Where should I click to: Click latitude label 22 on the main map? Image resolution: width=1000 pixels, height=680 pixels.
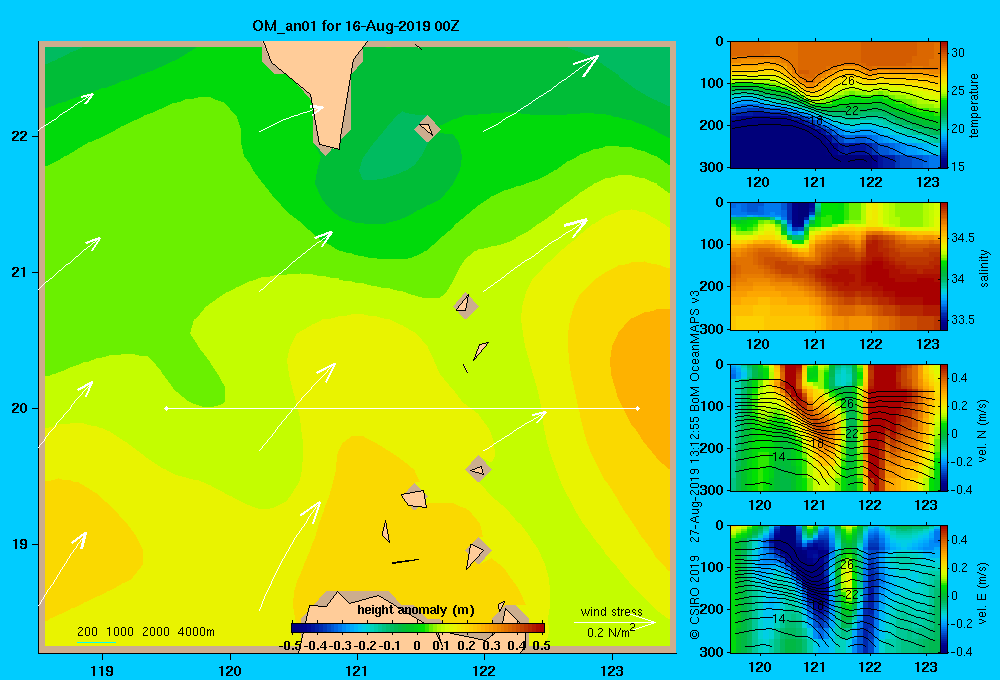click(x=19, y=136)
